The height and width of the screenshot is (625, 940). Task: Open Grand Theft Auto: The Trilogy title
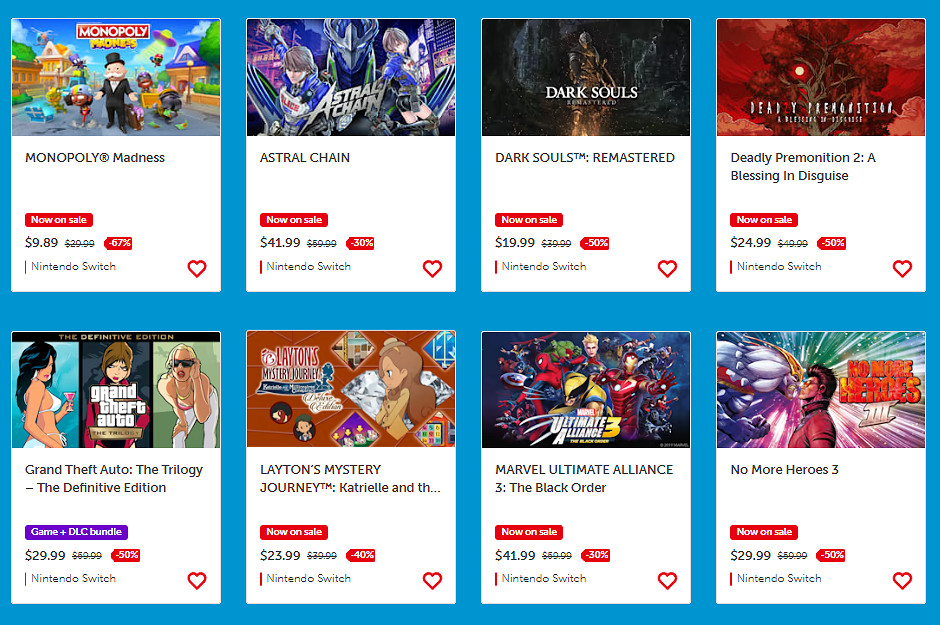coord(114,478)
